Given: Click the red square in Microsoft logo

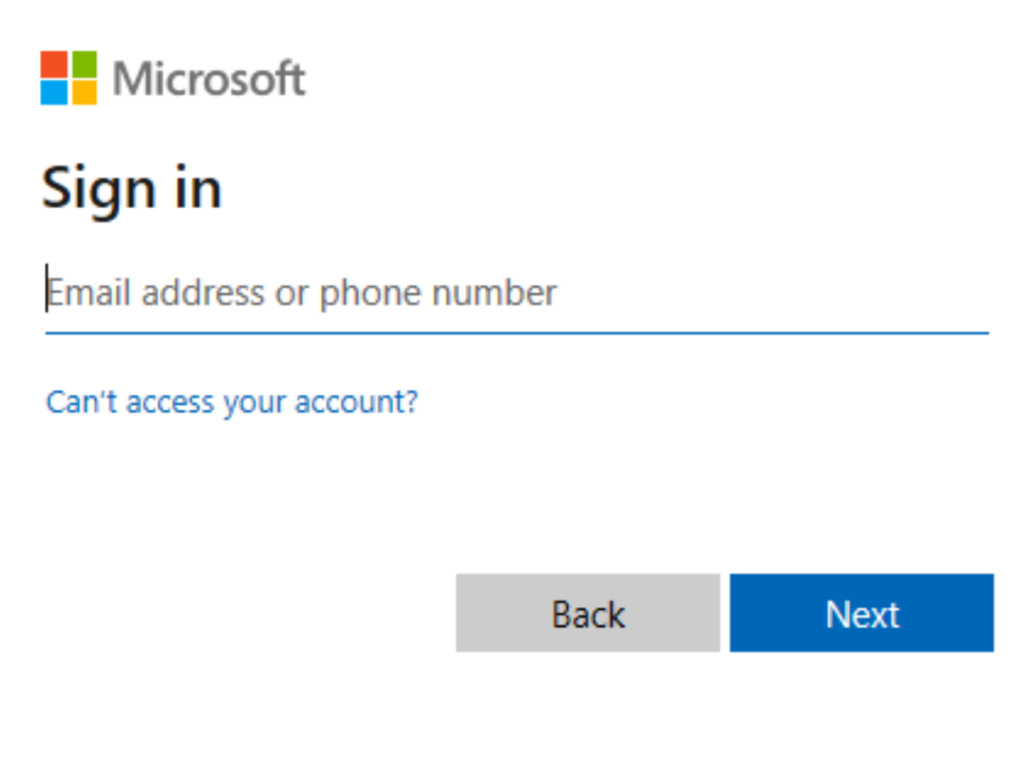Looking at the screenshot, I should (54, 64).
